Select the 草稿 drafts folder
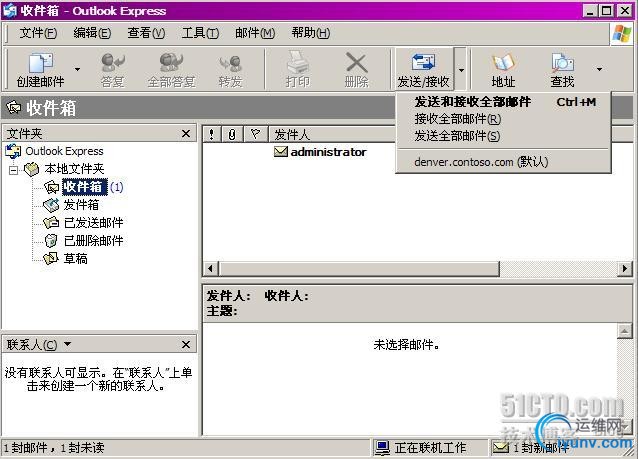Image resolution: width=638 pixels, height=459 pixels. (75, 258)
